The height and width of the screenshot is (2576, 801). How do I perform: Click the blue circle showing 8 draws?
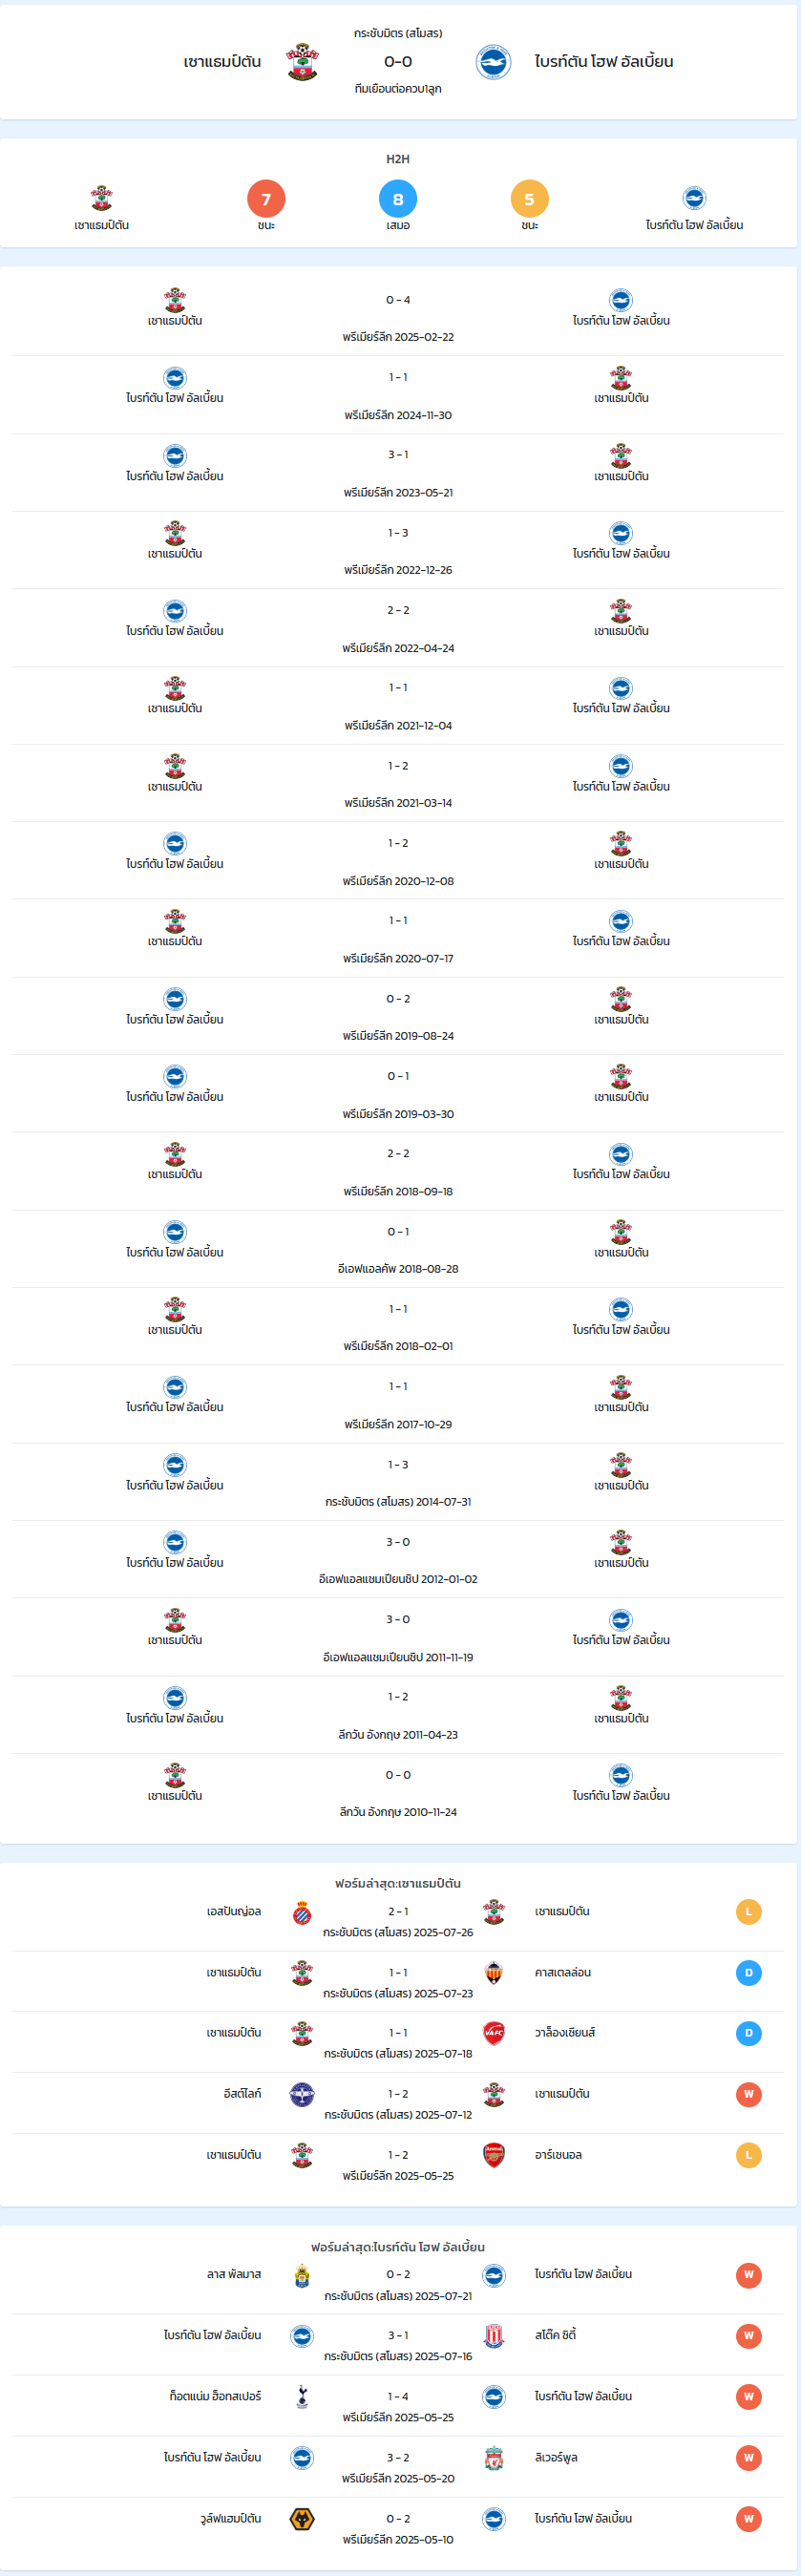[398, 199]
